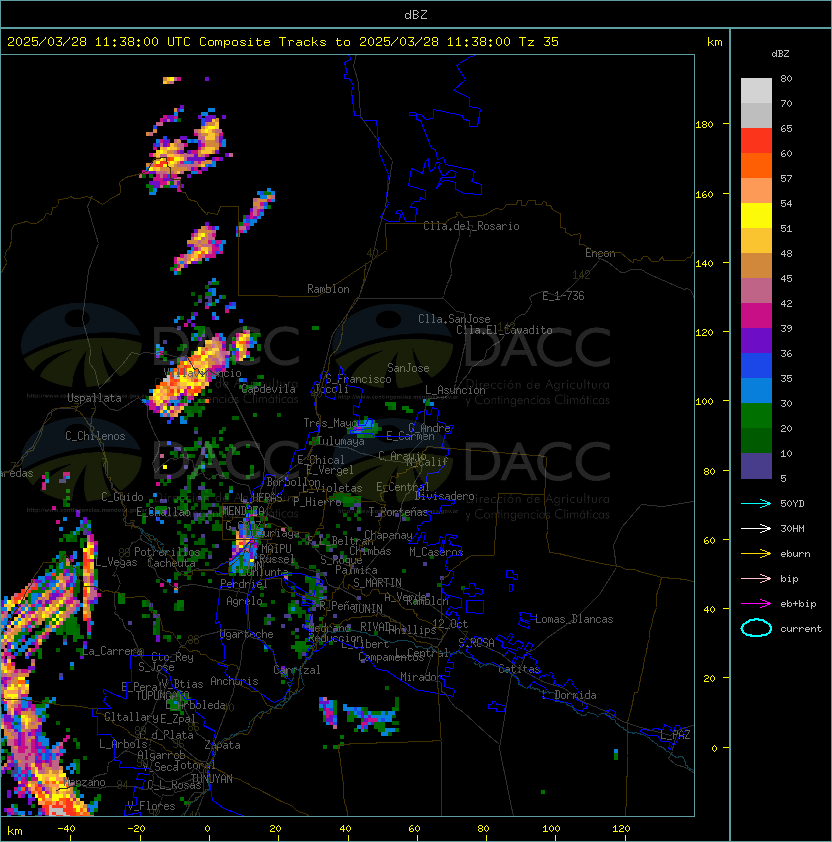Image resolution: width=832 pixels, height=842 pixels.
Task: Click the 'Carrizal' label on the map
Action: pos(297,670)
